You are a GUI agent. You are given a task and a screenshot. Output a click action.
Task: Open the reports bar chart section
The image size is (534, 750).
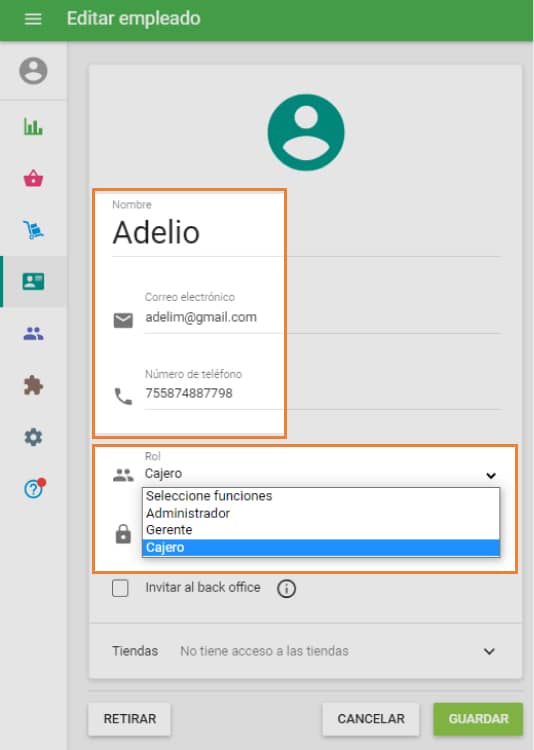click(x=33, y=127)
